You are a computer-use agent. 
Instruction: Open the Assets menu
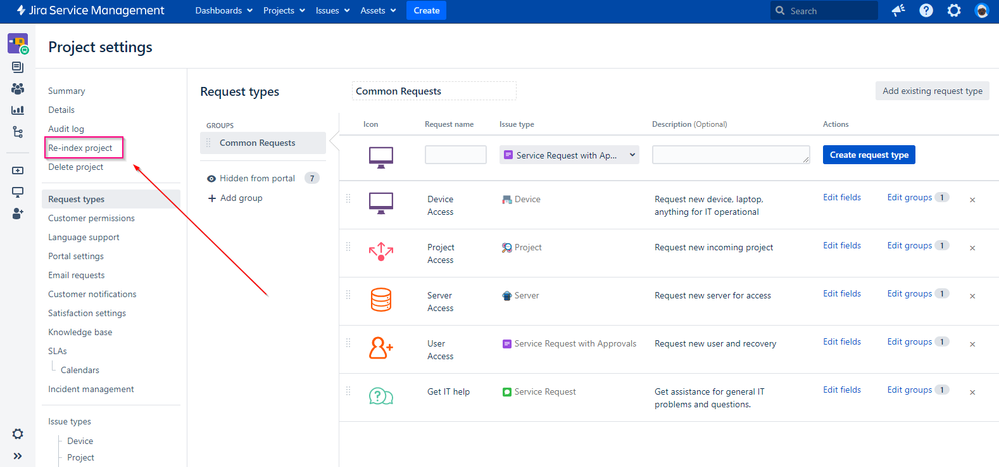(378, 11)
